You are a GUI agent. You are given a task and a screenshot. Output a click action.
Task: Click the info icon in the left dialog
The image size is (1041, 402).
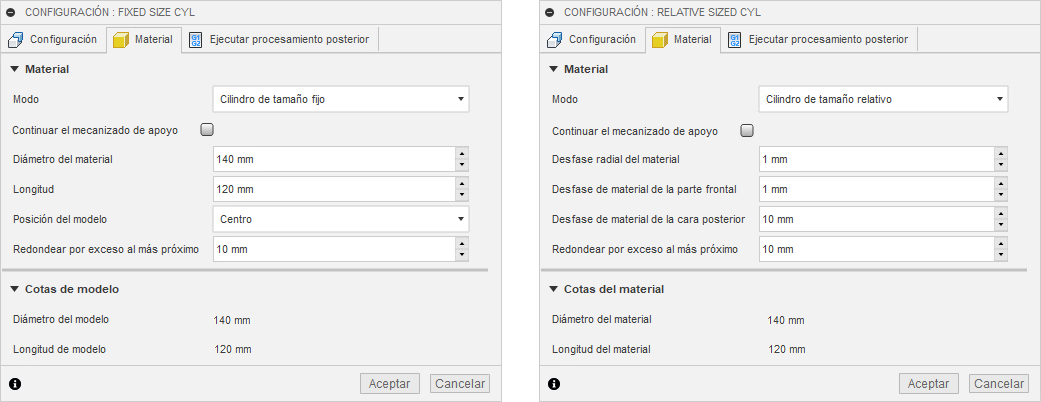click(x=15, y=384)
